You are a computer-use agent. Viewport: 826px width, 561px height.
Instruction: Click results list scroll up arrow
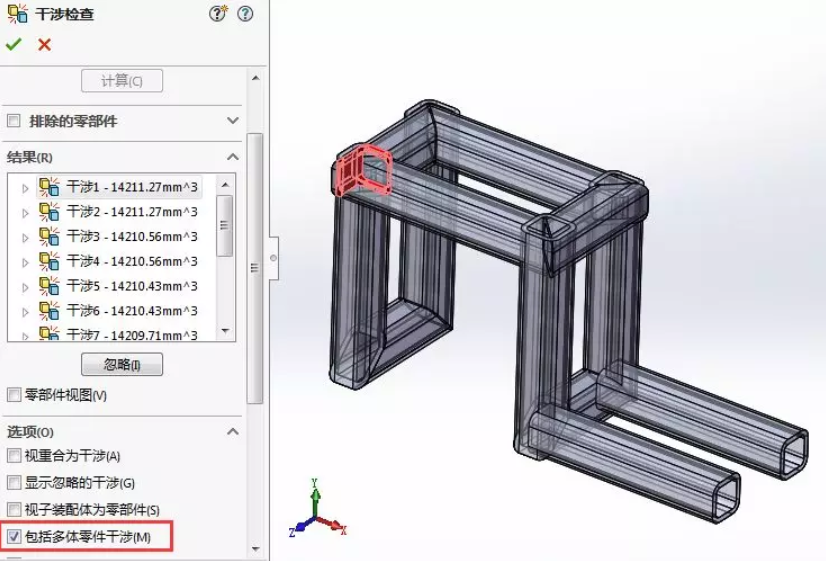tap(225, 184)
